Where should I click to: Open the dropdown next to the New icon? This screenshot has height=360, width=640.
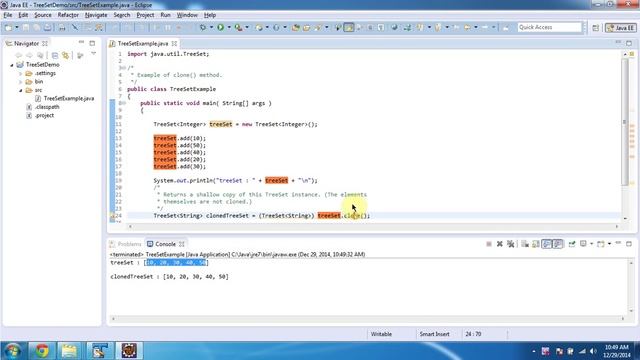pyautogui.click(x=17, y=28)
